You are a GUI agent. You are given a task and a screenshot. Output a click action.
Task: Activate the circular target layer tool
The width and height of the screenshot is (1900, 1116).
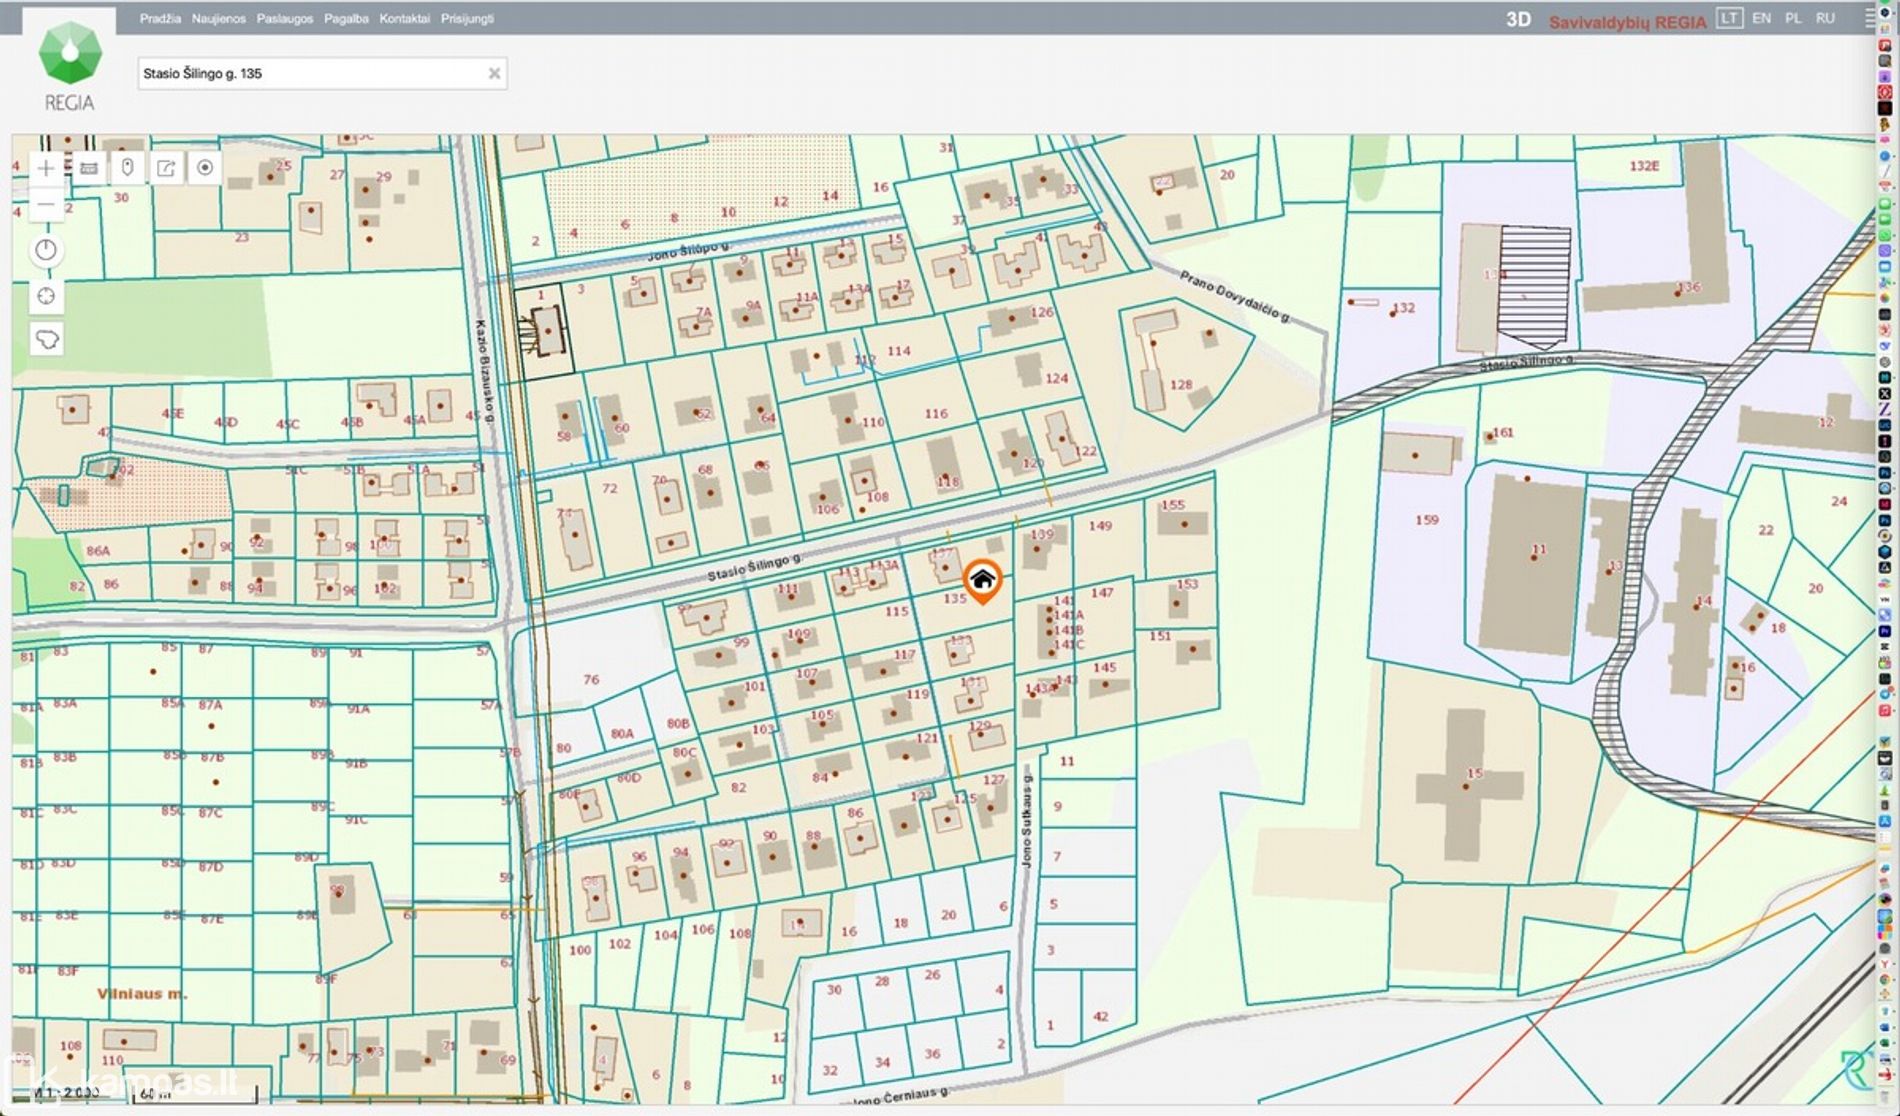coord(205,168)
